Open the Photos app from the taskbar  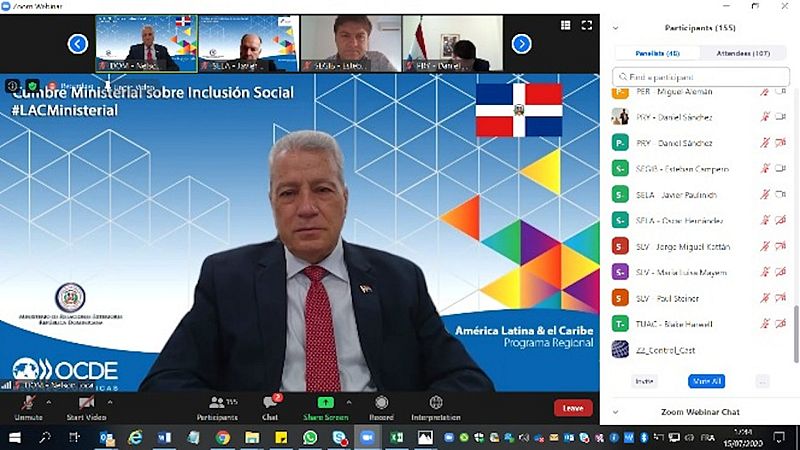click(x=425, y=438)
